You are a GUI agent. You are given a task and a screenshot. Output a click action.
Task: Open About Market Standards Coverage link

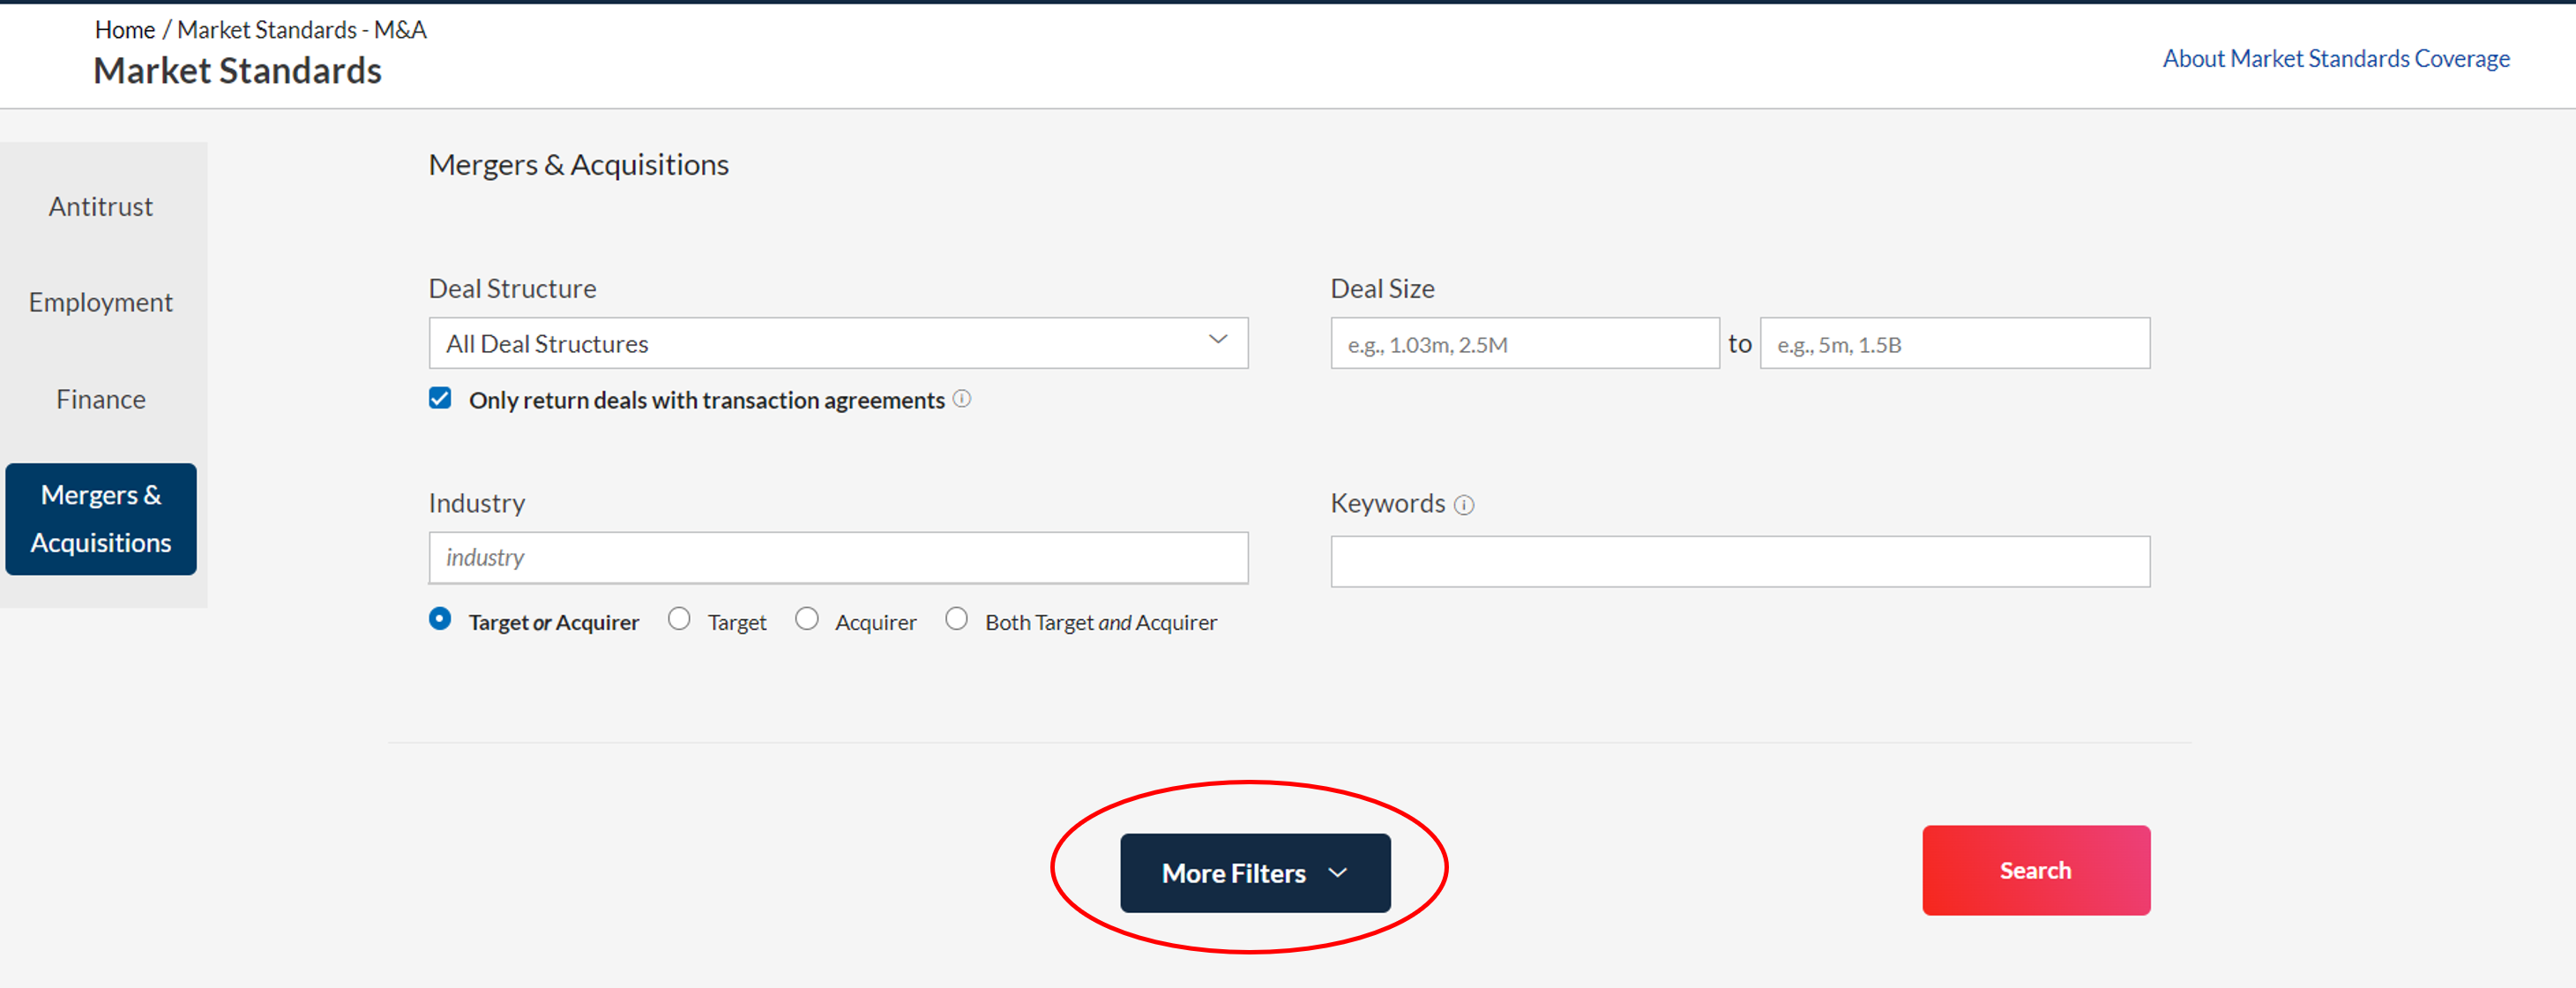[2336, 59]
